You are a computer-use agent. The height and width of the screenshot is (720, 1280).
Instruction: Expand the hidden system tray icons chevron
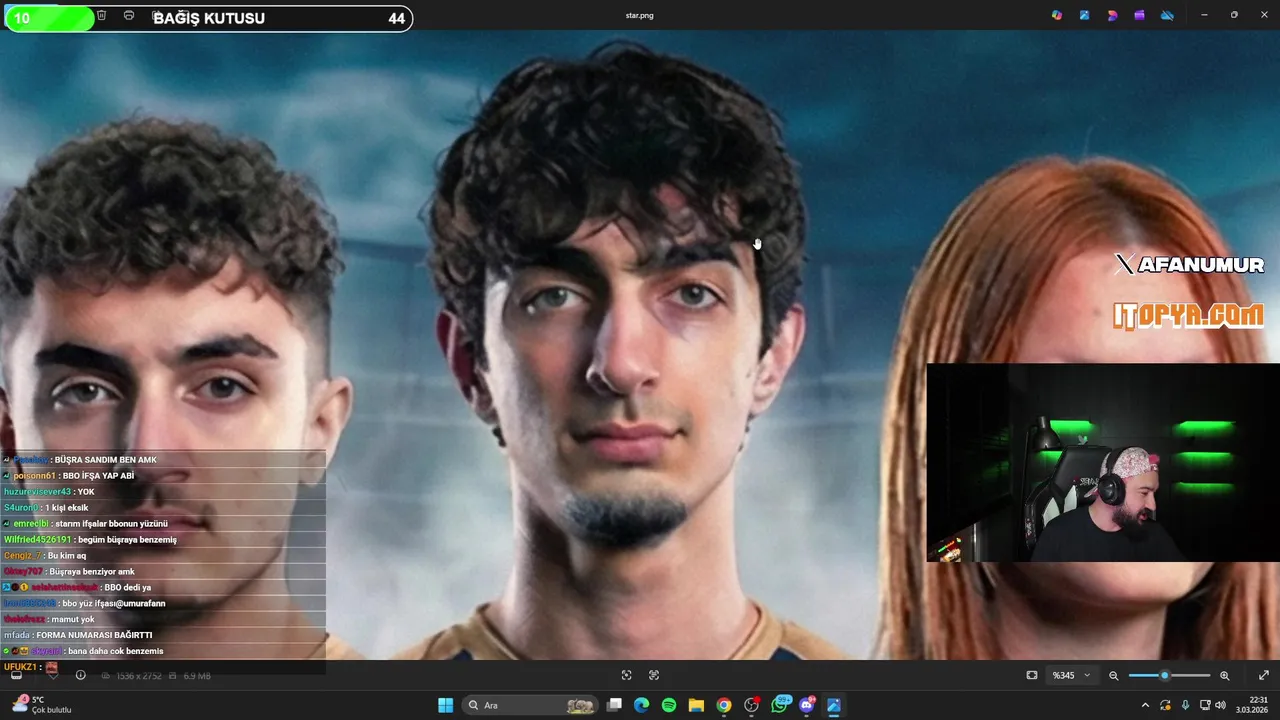[x=1145, y=705]
